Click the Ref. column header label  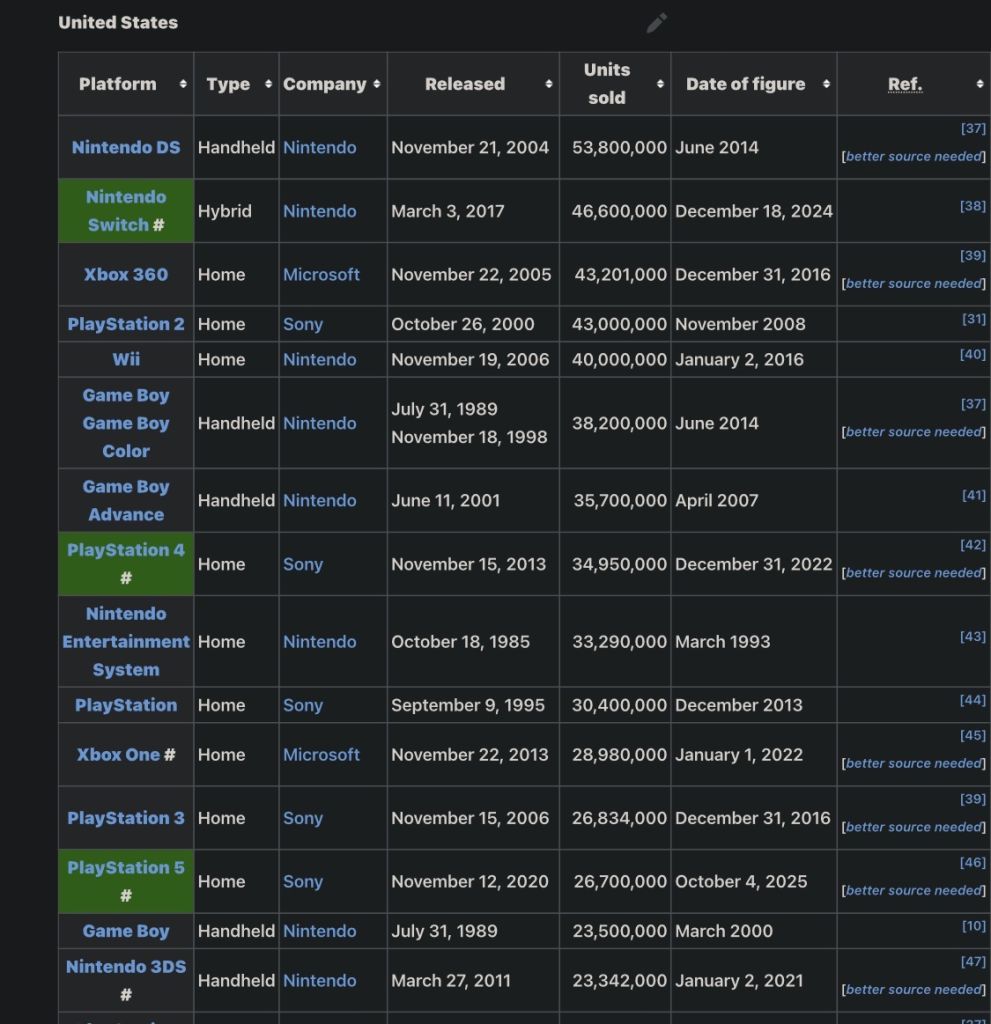tap(905, 84)
